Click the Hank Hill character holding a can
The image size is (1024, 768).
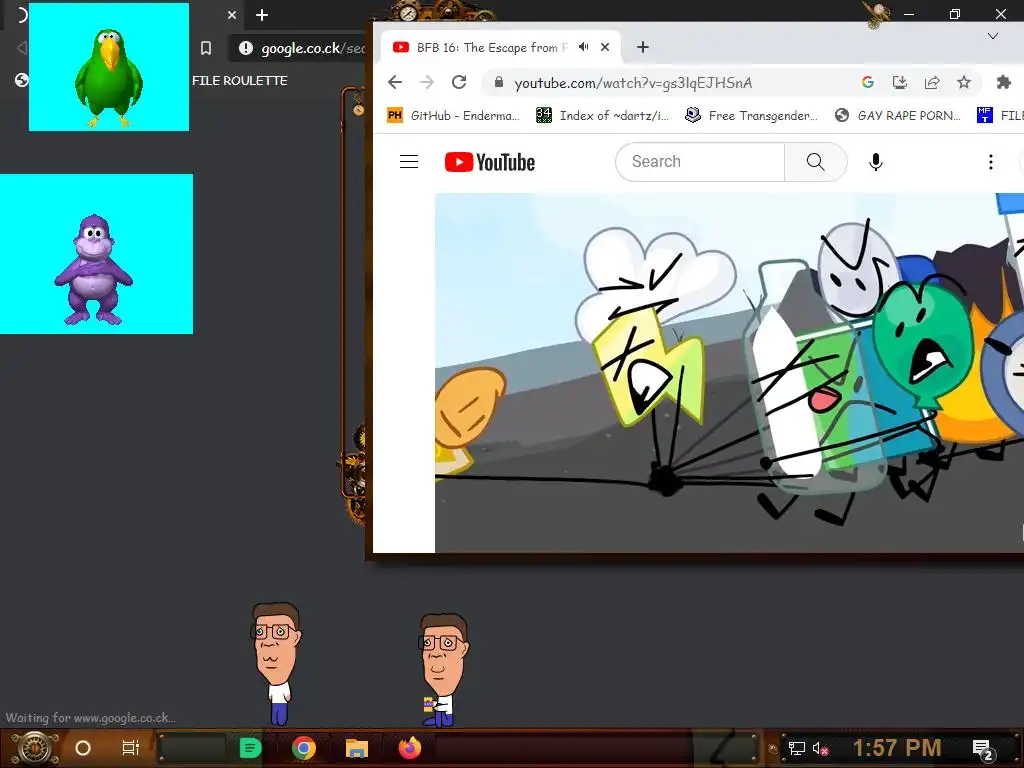tap(443, 670)
